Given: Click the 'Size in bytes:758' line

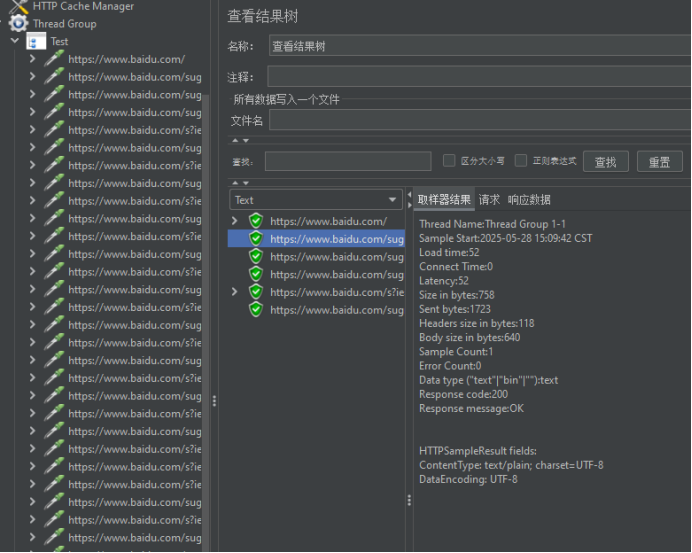Looking at the screenshot, I should 456,294.
